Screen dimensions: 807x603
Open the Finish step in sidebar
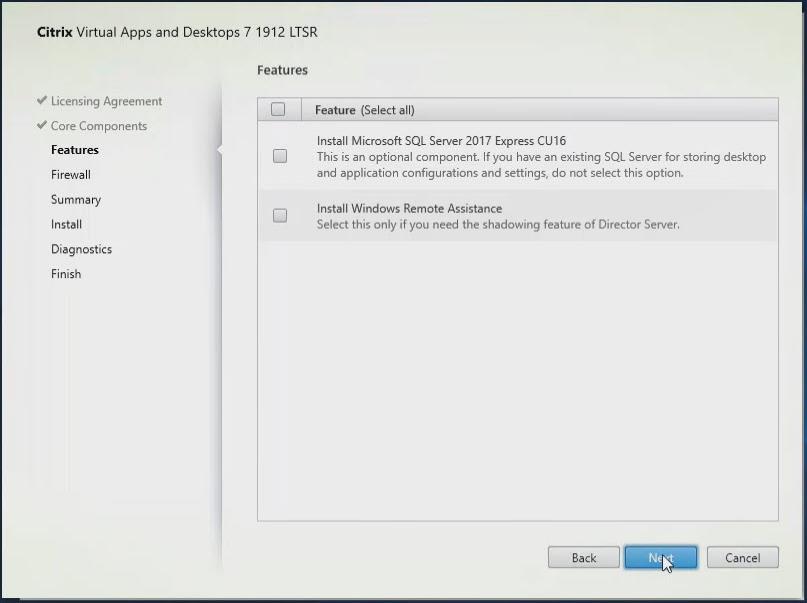(x=66, y=274)
